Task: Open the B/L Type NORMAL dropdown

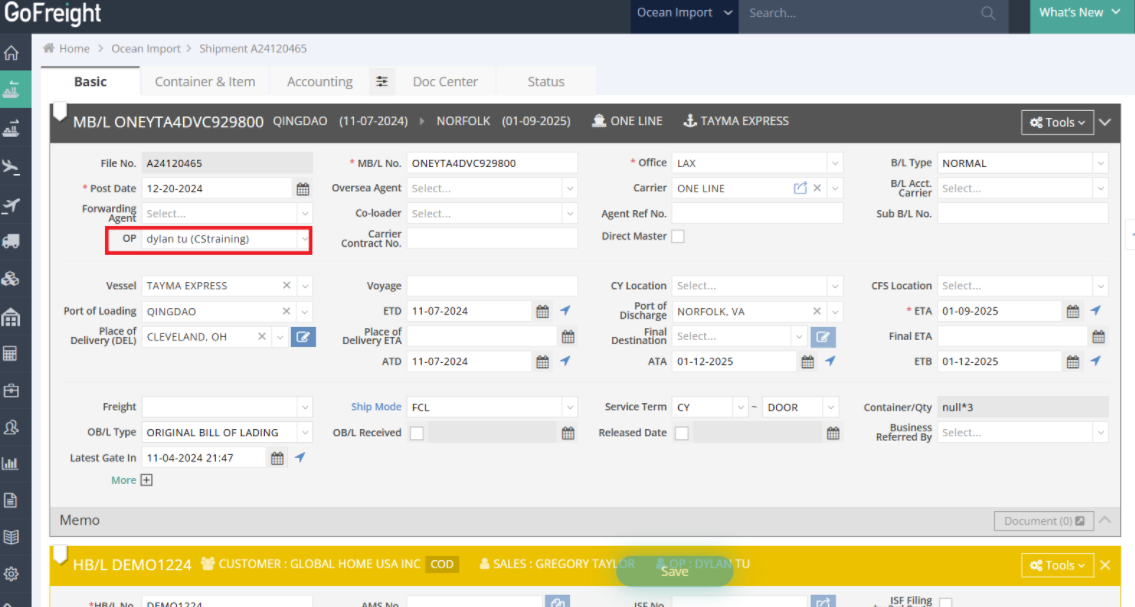Action: pyautogui.click(x=1100, y=163)
